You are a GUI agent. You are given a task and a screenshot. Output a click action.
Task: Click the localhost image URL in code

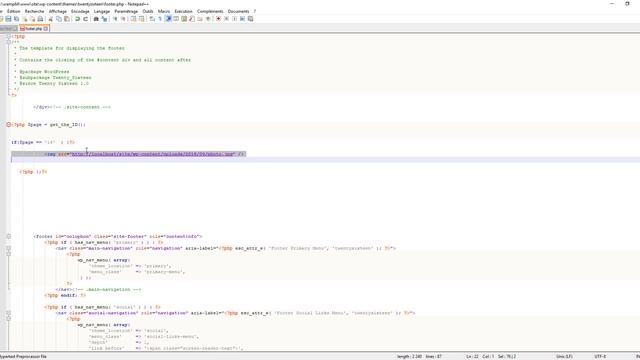click(x=153, y=154)
